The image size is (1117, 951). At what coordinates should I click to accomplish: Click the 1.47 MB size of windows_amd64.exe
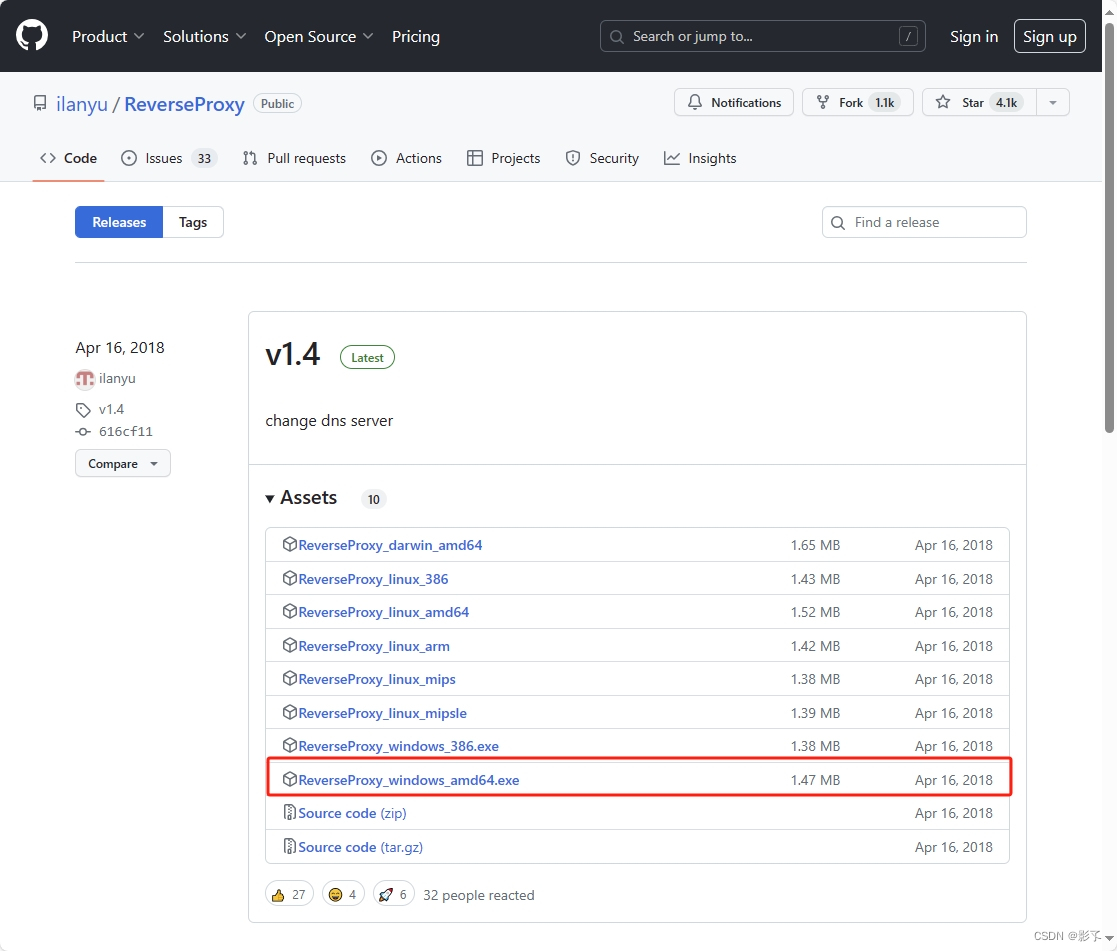point(815,780)
